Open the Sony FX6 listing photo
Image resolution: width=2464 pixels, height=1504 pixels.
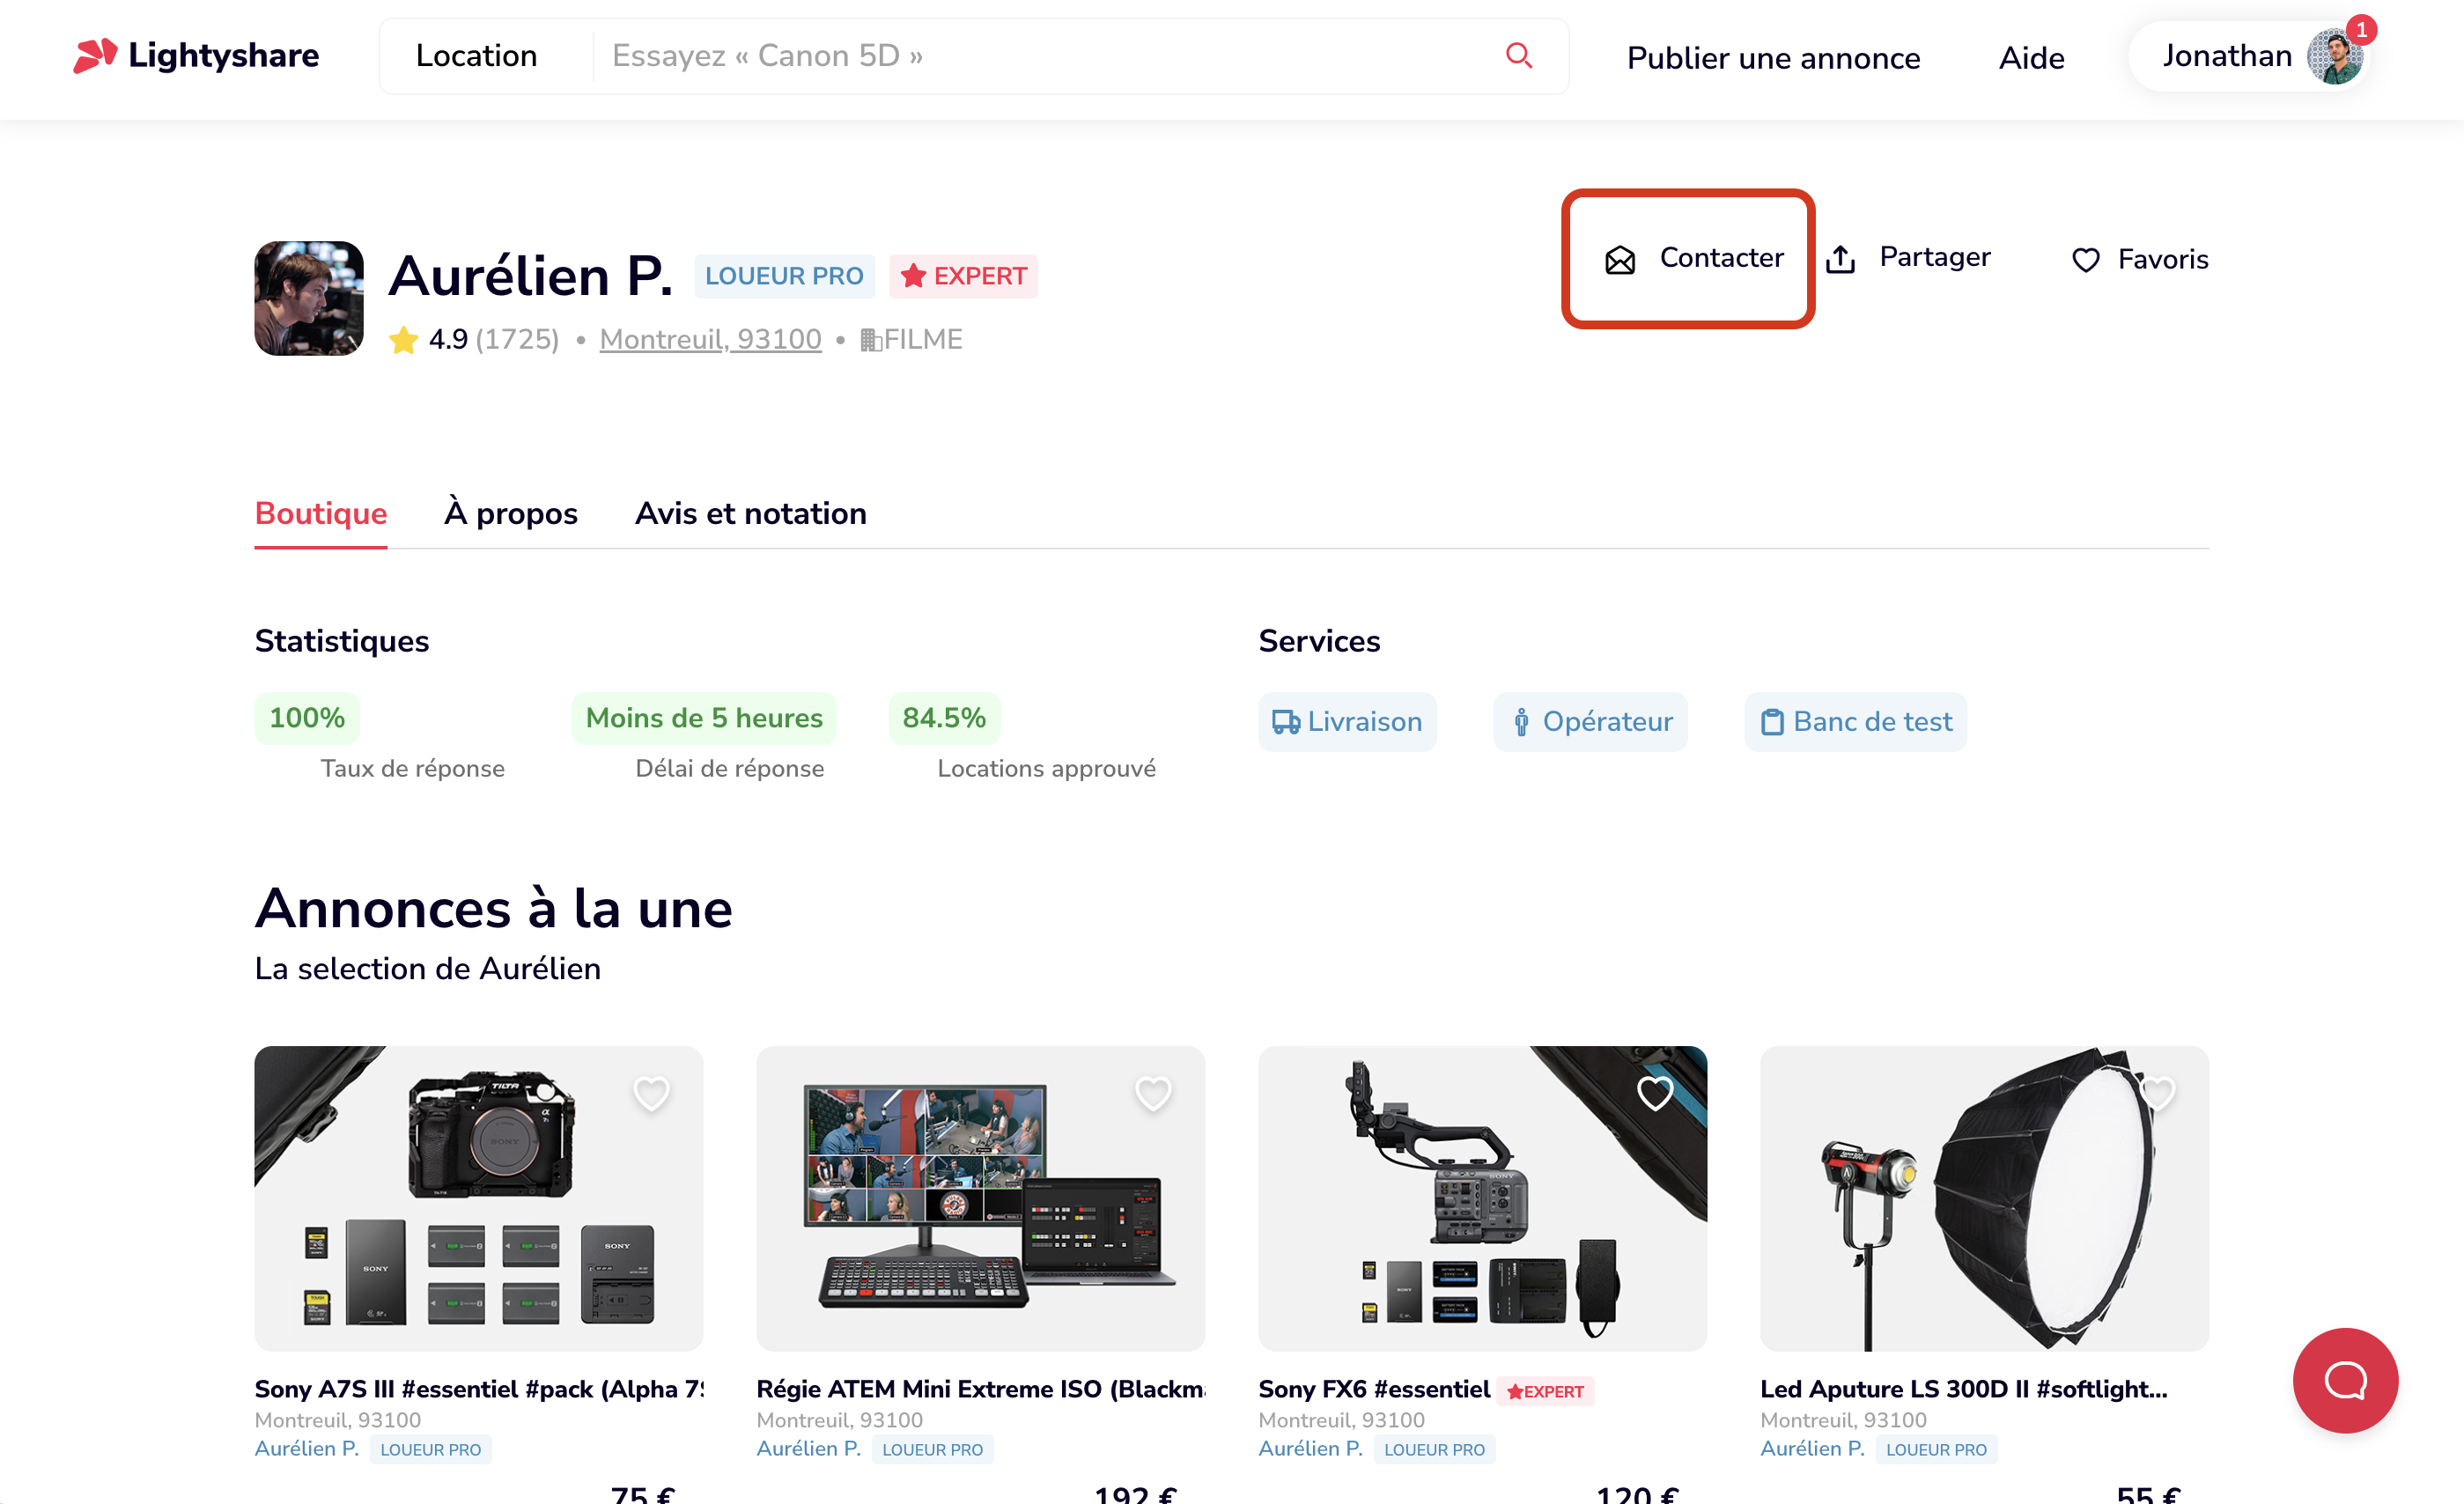1483,1199
